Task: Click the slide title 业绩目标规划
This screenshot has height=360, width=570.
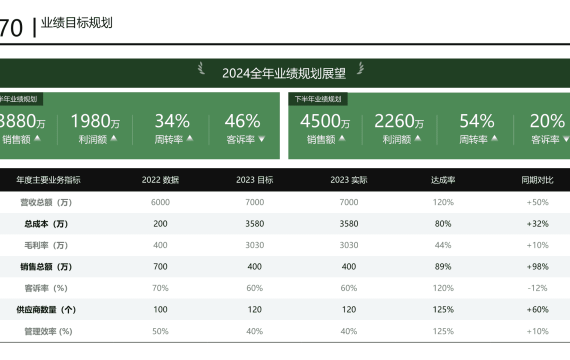Action: [x=77, y=23]
